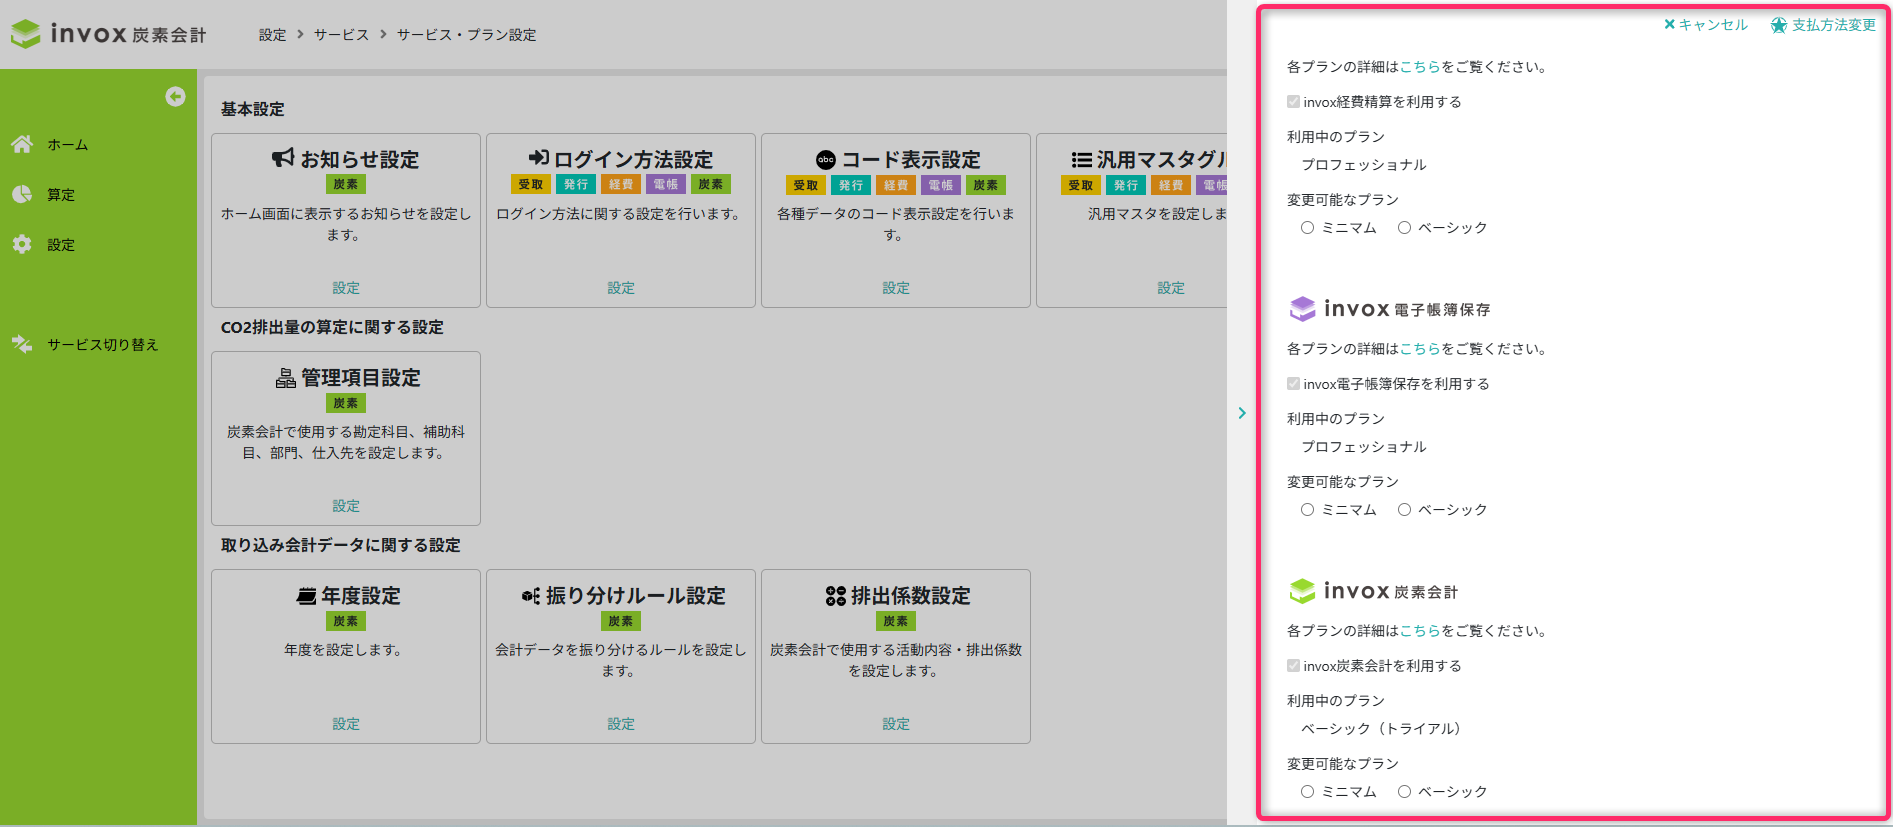Click 設定 link on 振り分けルール設定 card
Viewport: 1893px width, 827px height.
[621, 723]
